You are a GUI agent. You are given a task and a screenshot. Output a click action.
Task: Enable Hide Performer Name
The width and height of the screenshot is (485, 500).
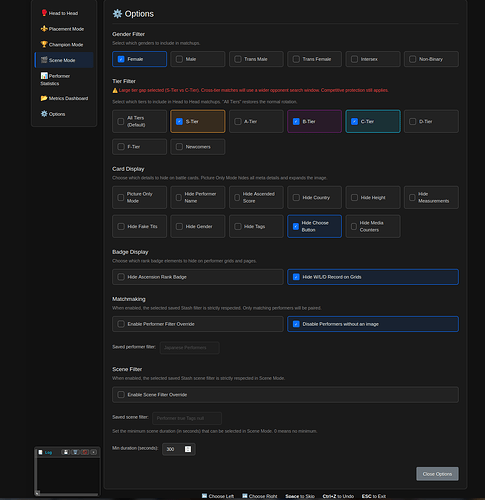198,197
